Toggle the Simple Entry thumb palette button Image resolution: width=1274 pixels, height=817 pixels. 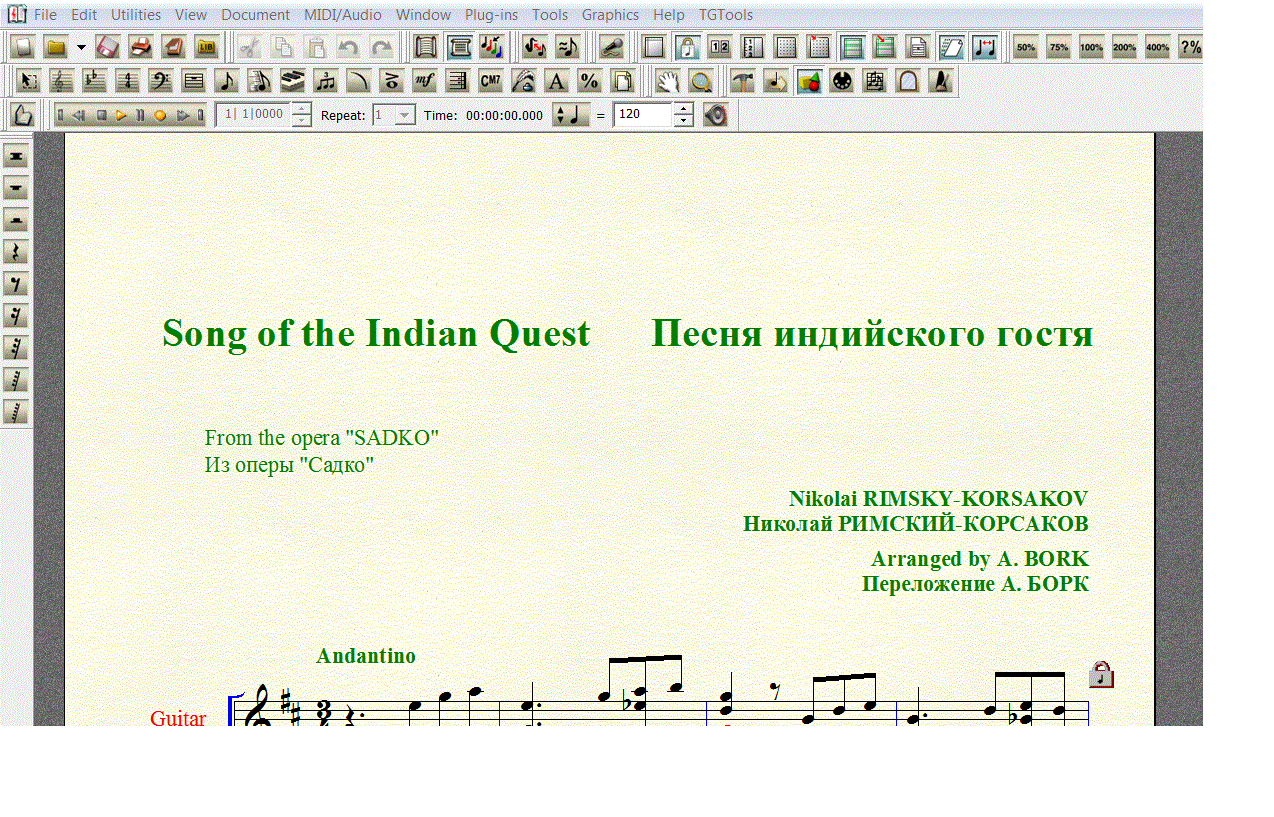[x=23, y=115]
